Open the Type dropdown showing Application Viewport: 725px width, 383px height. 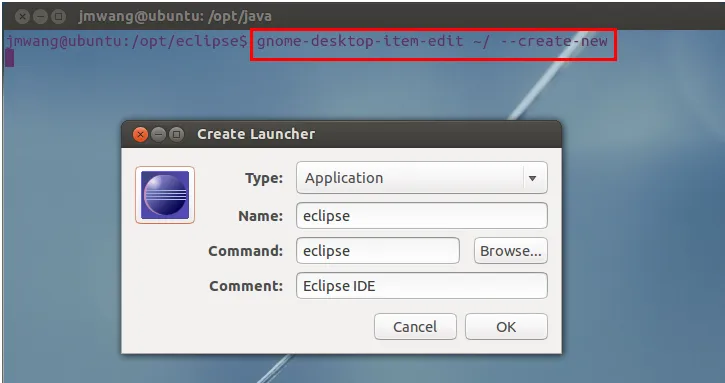tap(422, 178)
